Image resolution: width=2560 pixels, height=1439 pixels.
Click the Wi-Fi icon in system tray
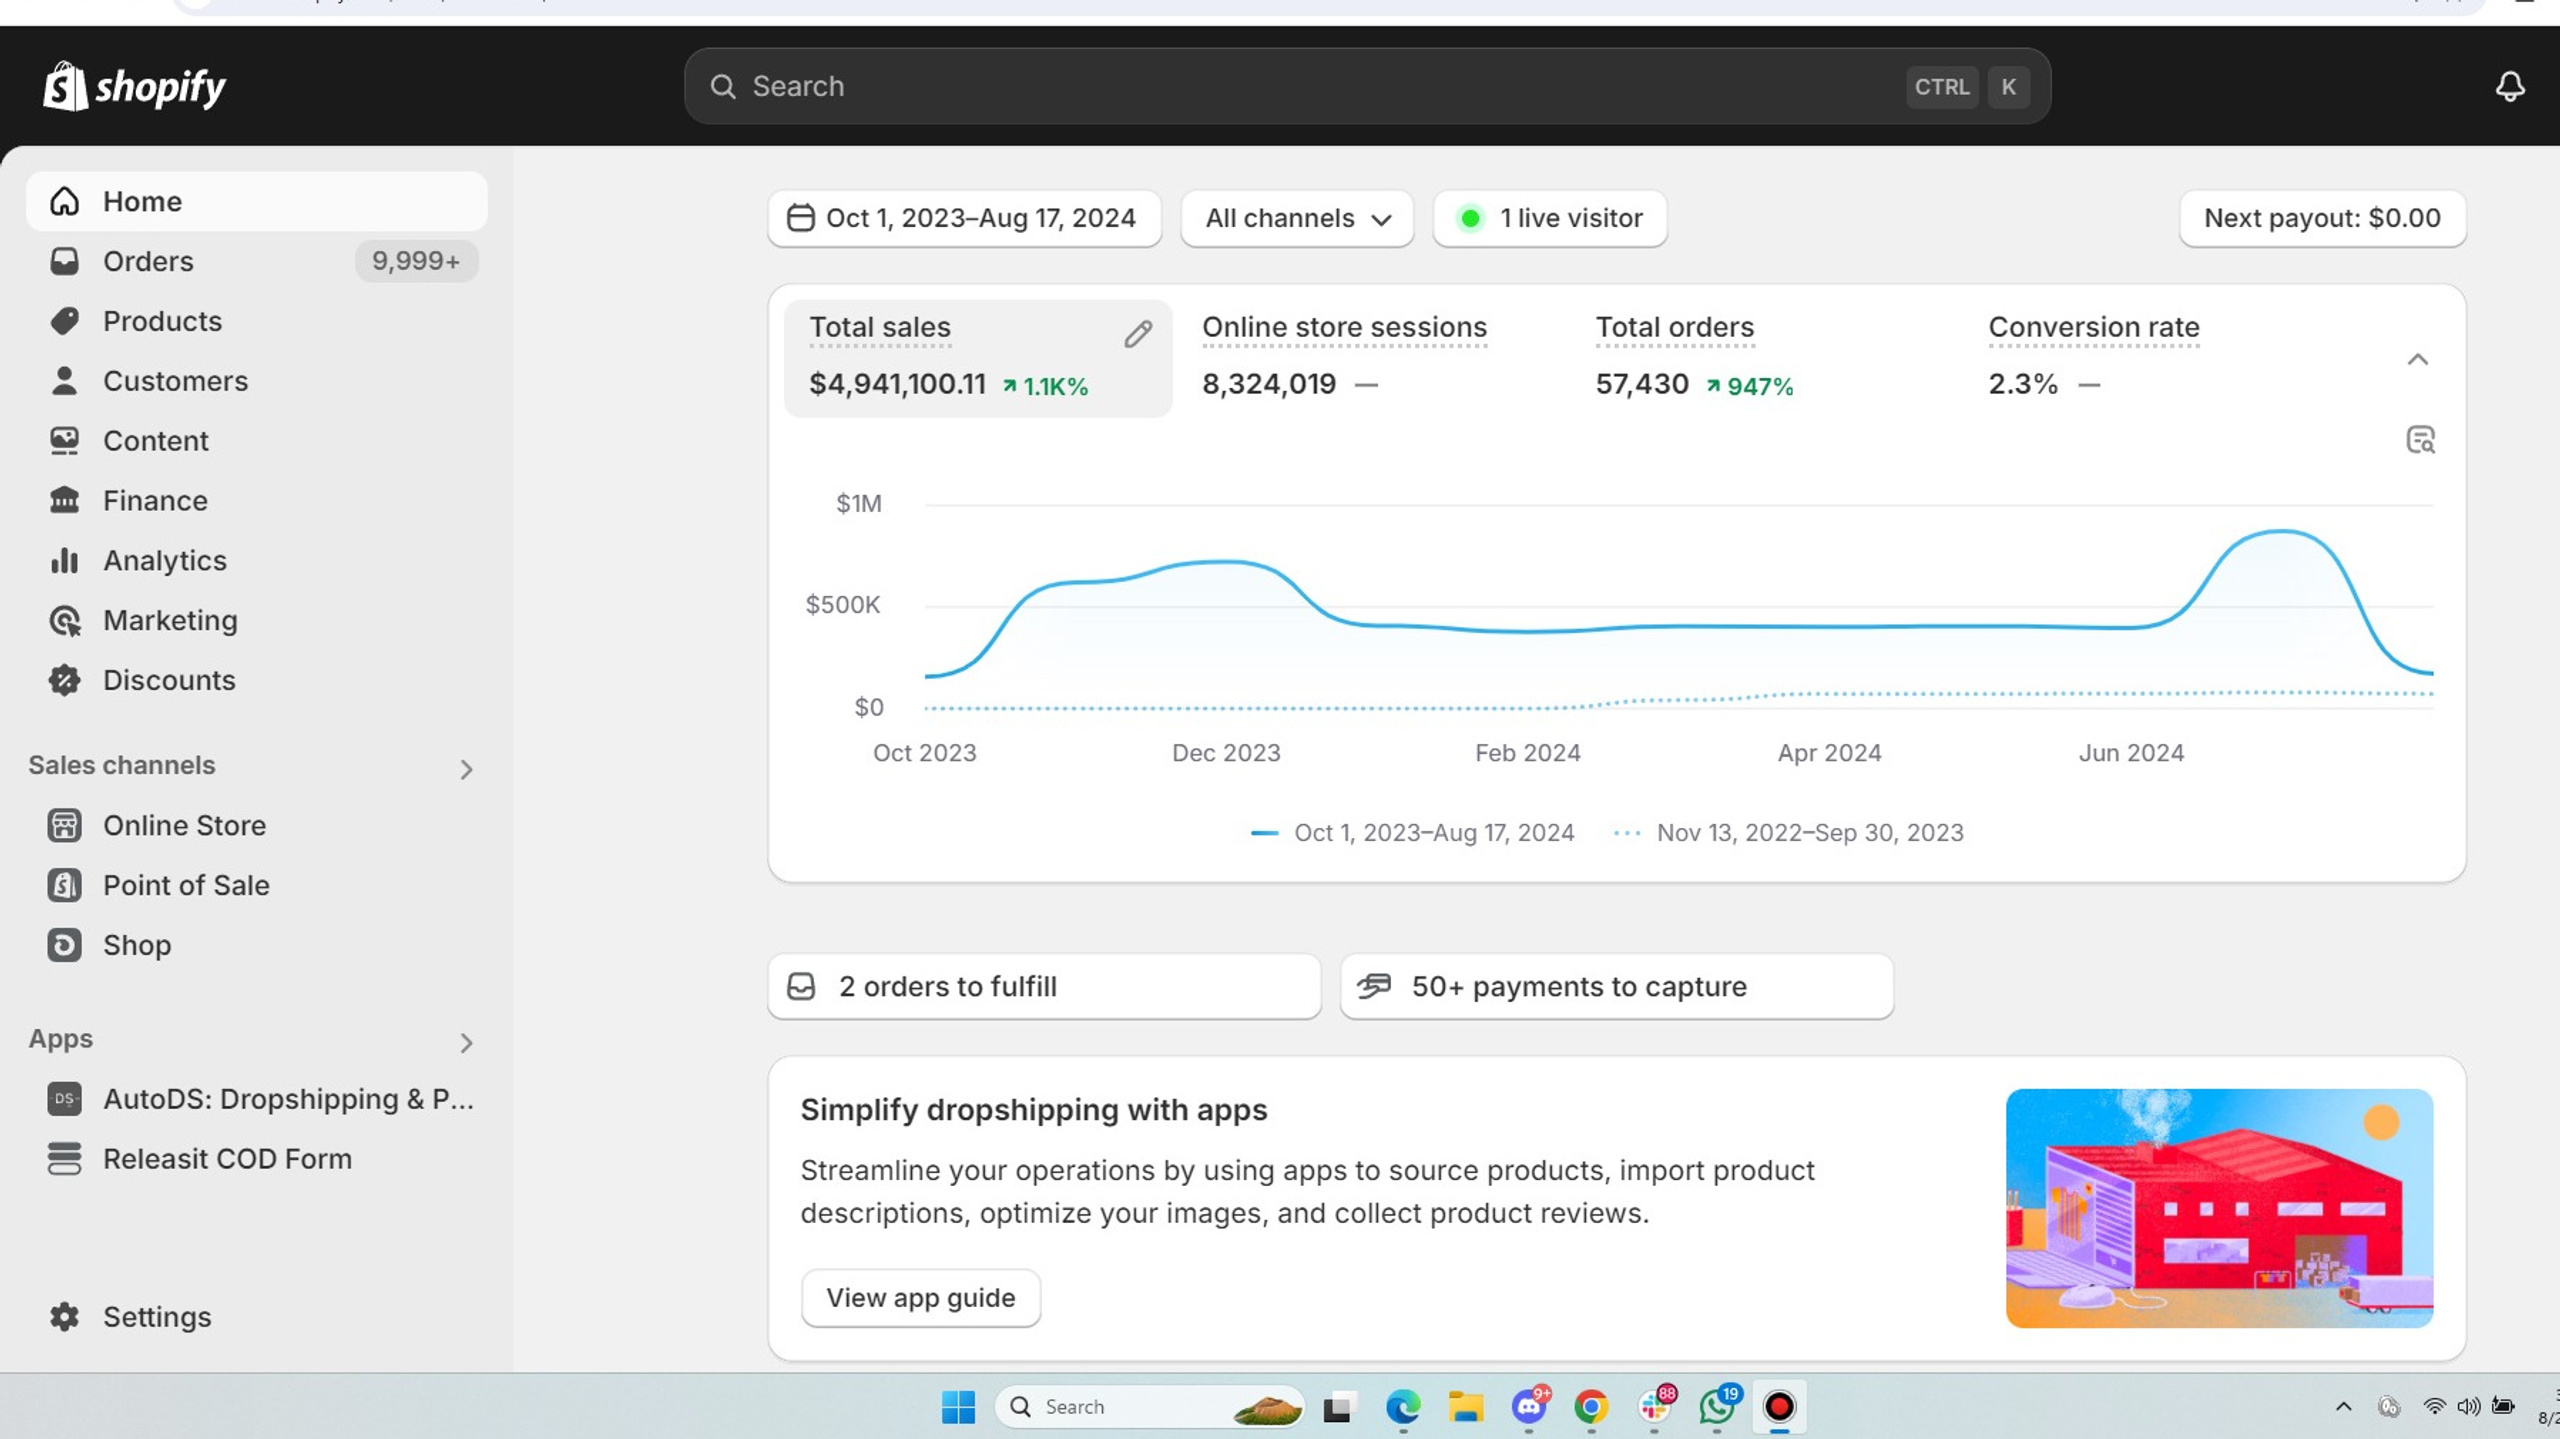[x=2434, y=1407]
